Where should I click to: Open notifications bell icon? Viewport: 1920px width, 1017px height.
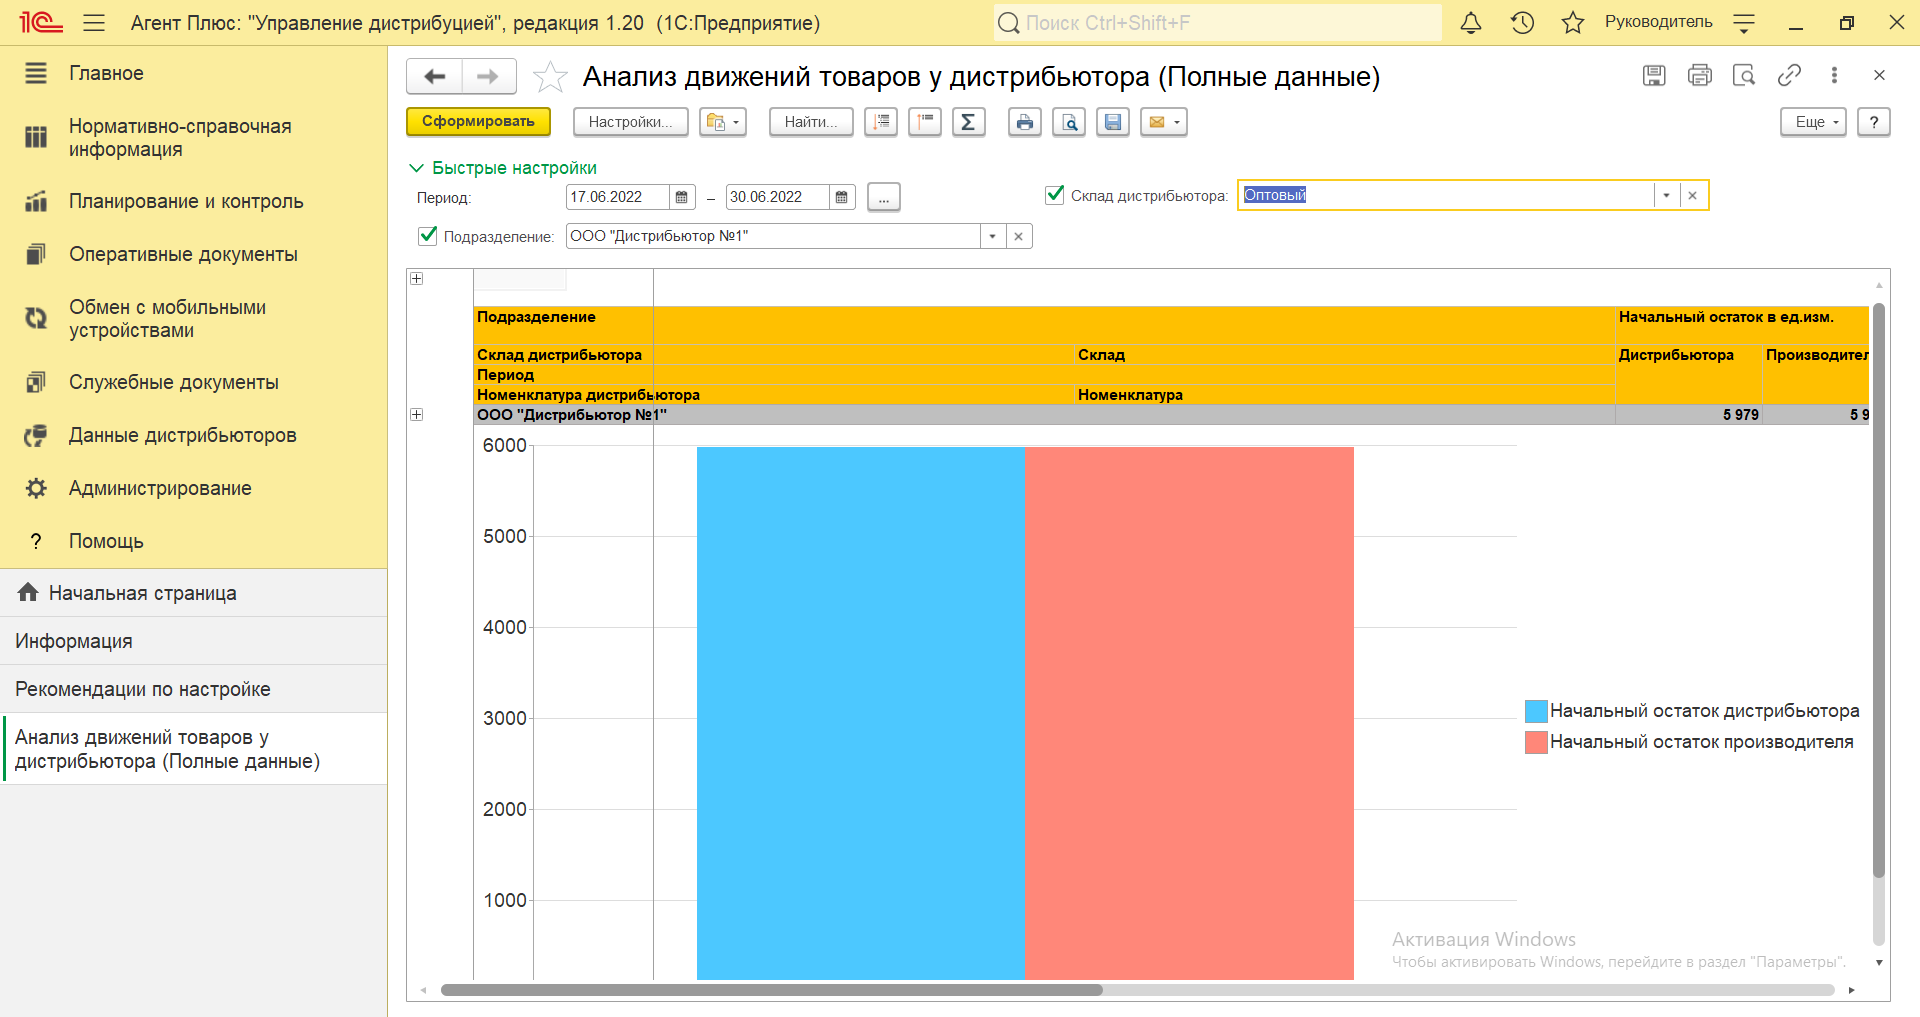[x=1470, y=23]
